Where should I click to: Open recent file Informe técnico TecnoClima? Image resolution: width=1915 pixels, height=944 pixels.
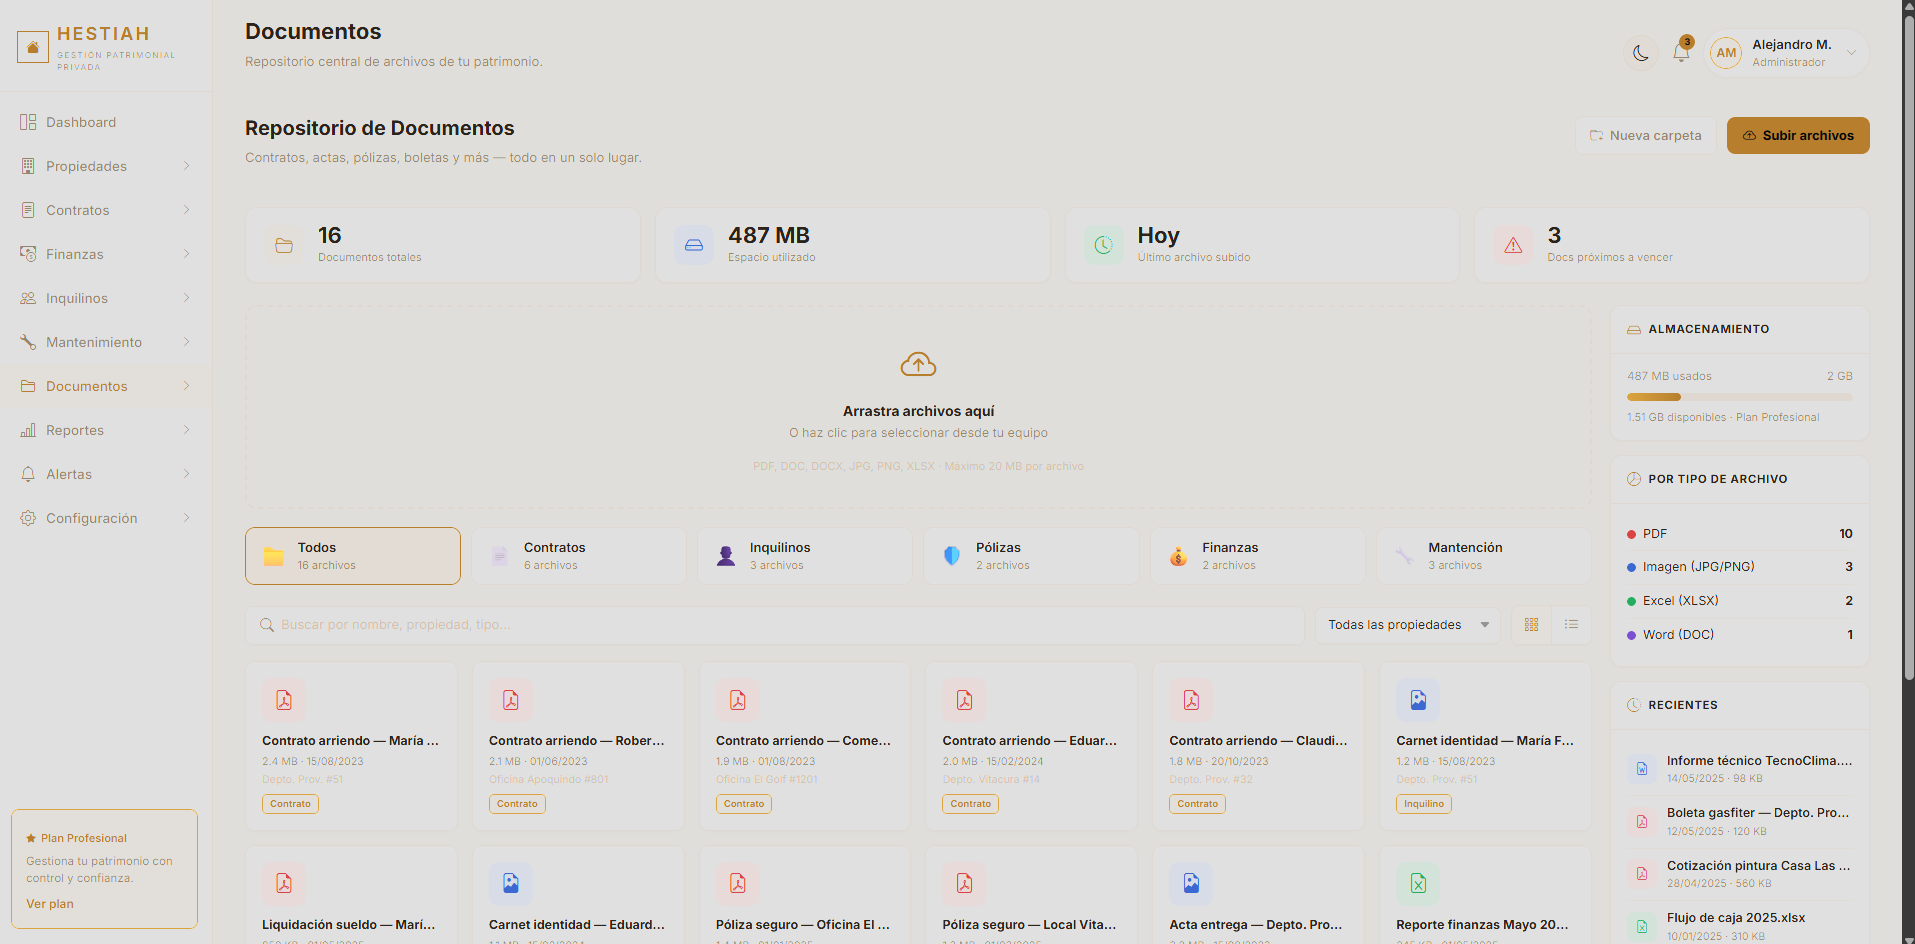[1740, 769]
